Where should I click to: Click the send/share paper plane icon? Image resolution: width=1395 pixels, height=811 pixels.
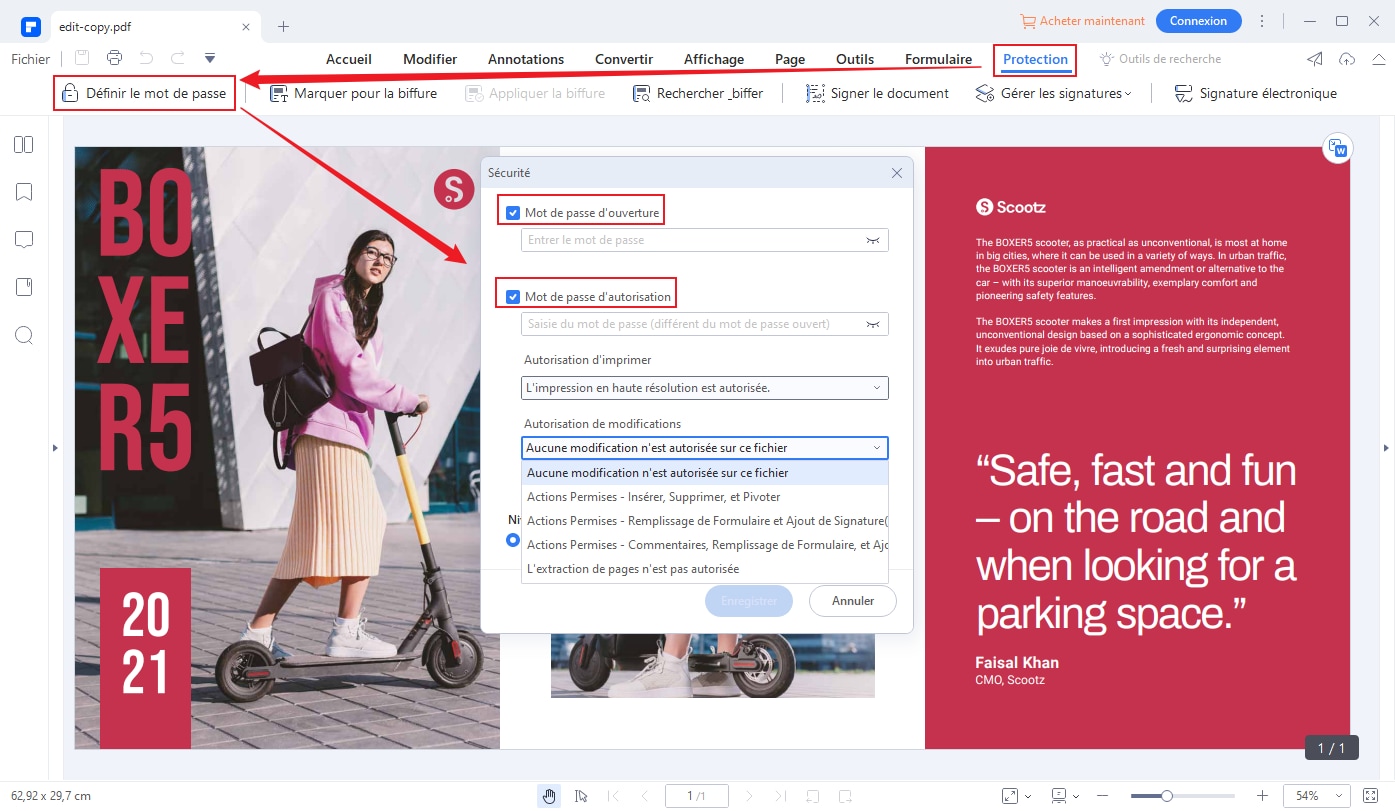(x=1315, y=59)
